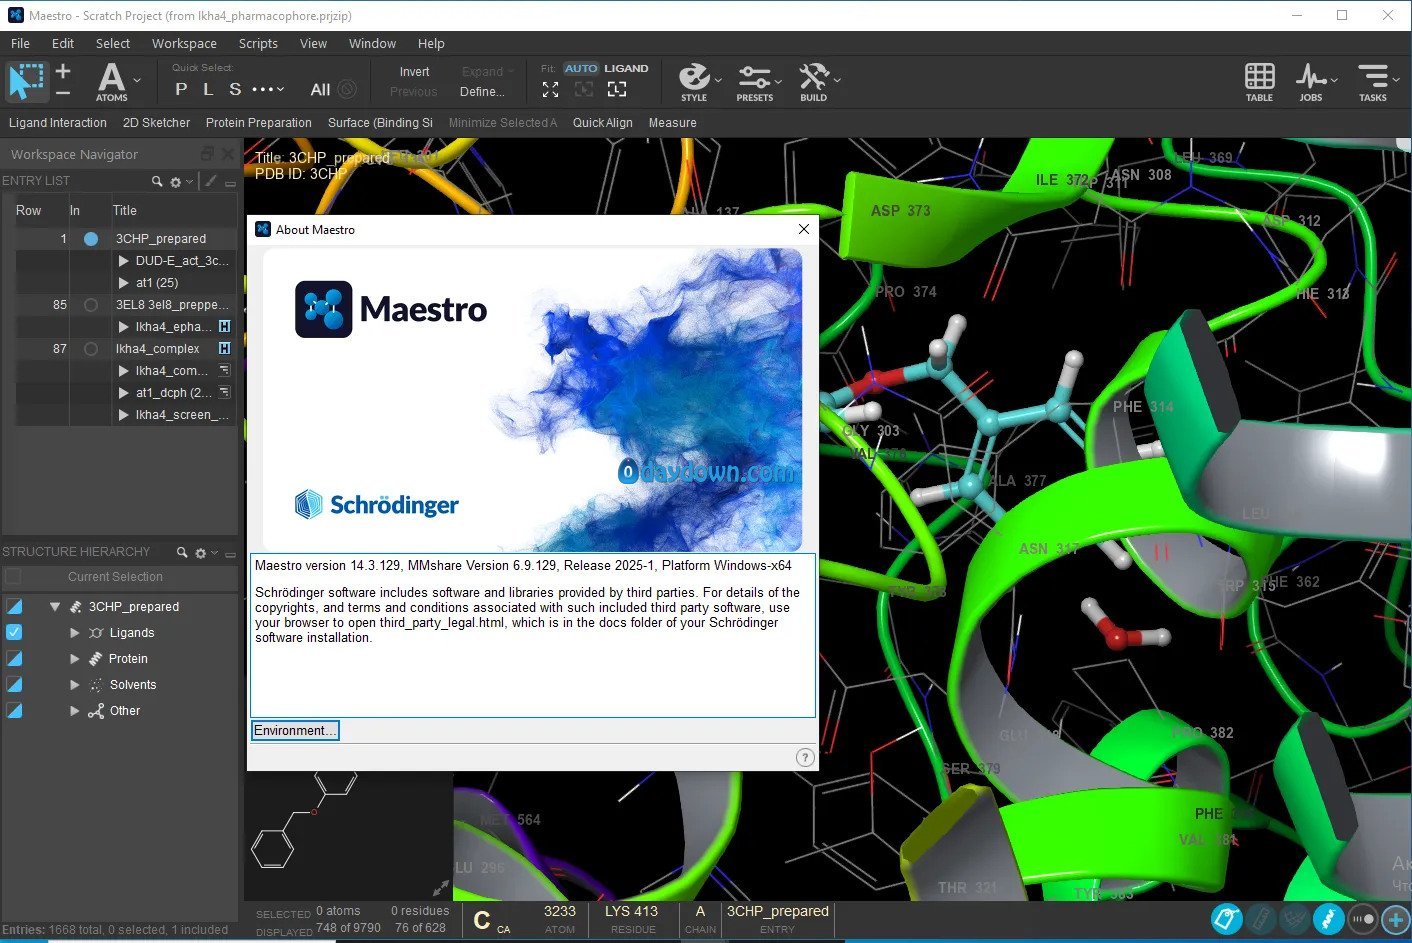Expand the at1_dcph group
This screenshot has width=1412, height=943.
point(124,393)
